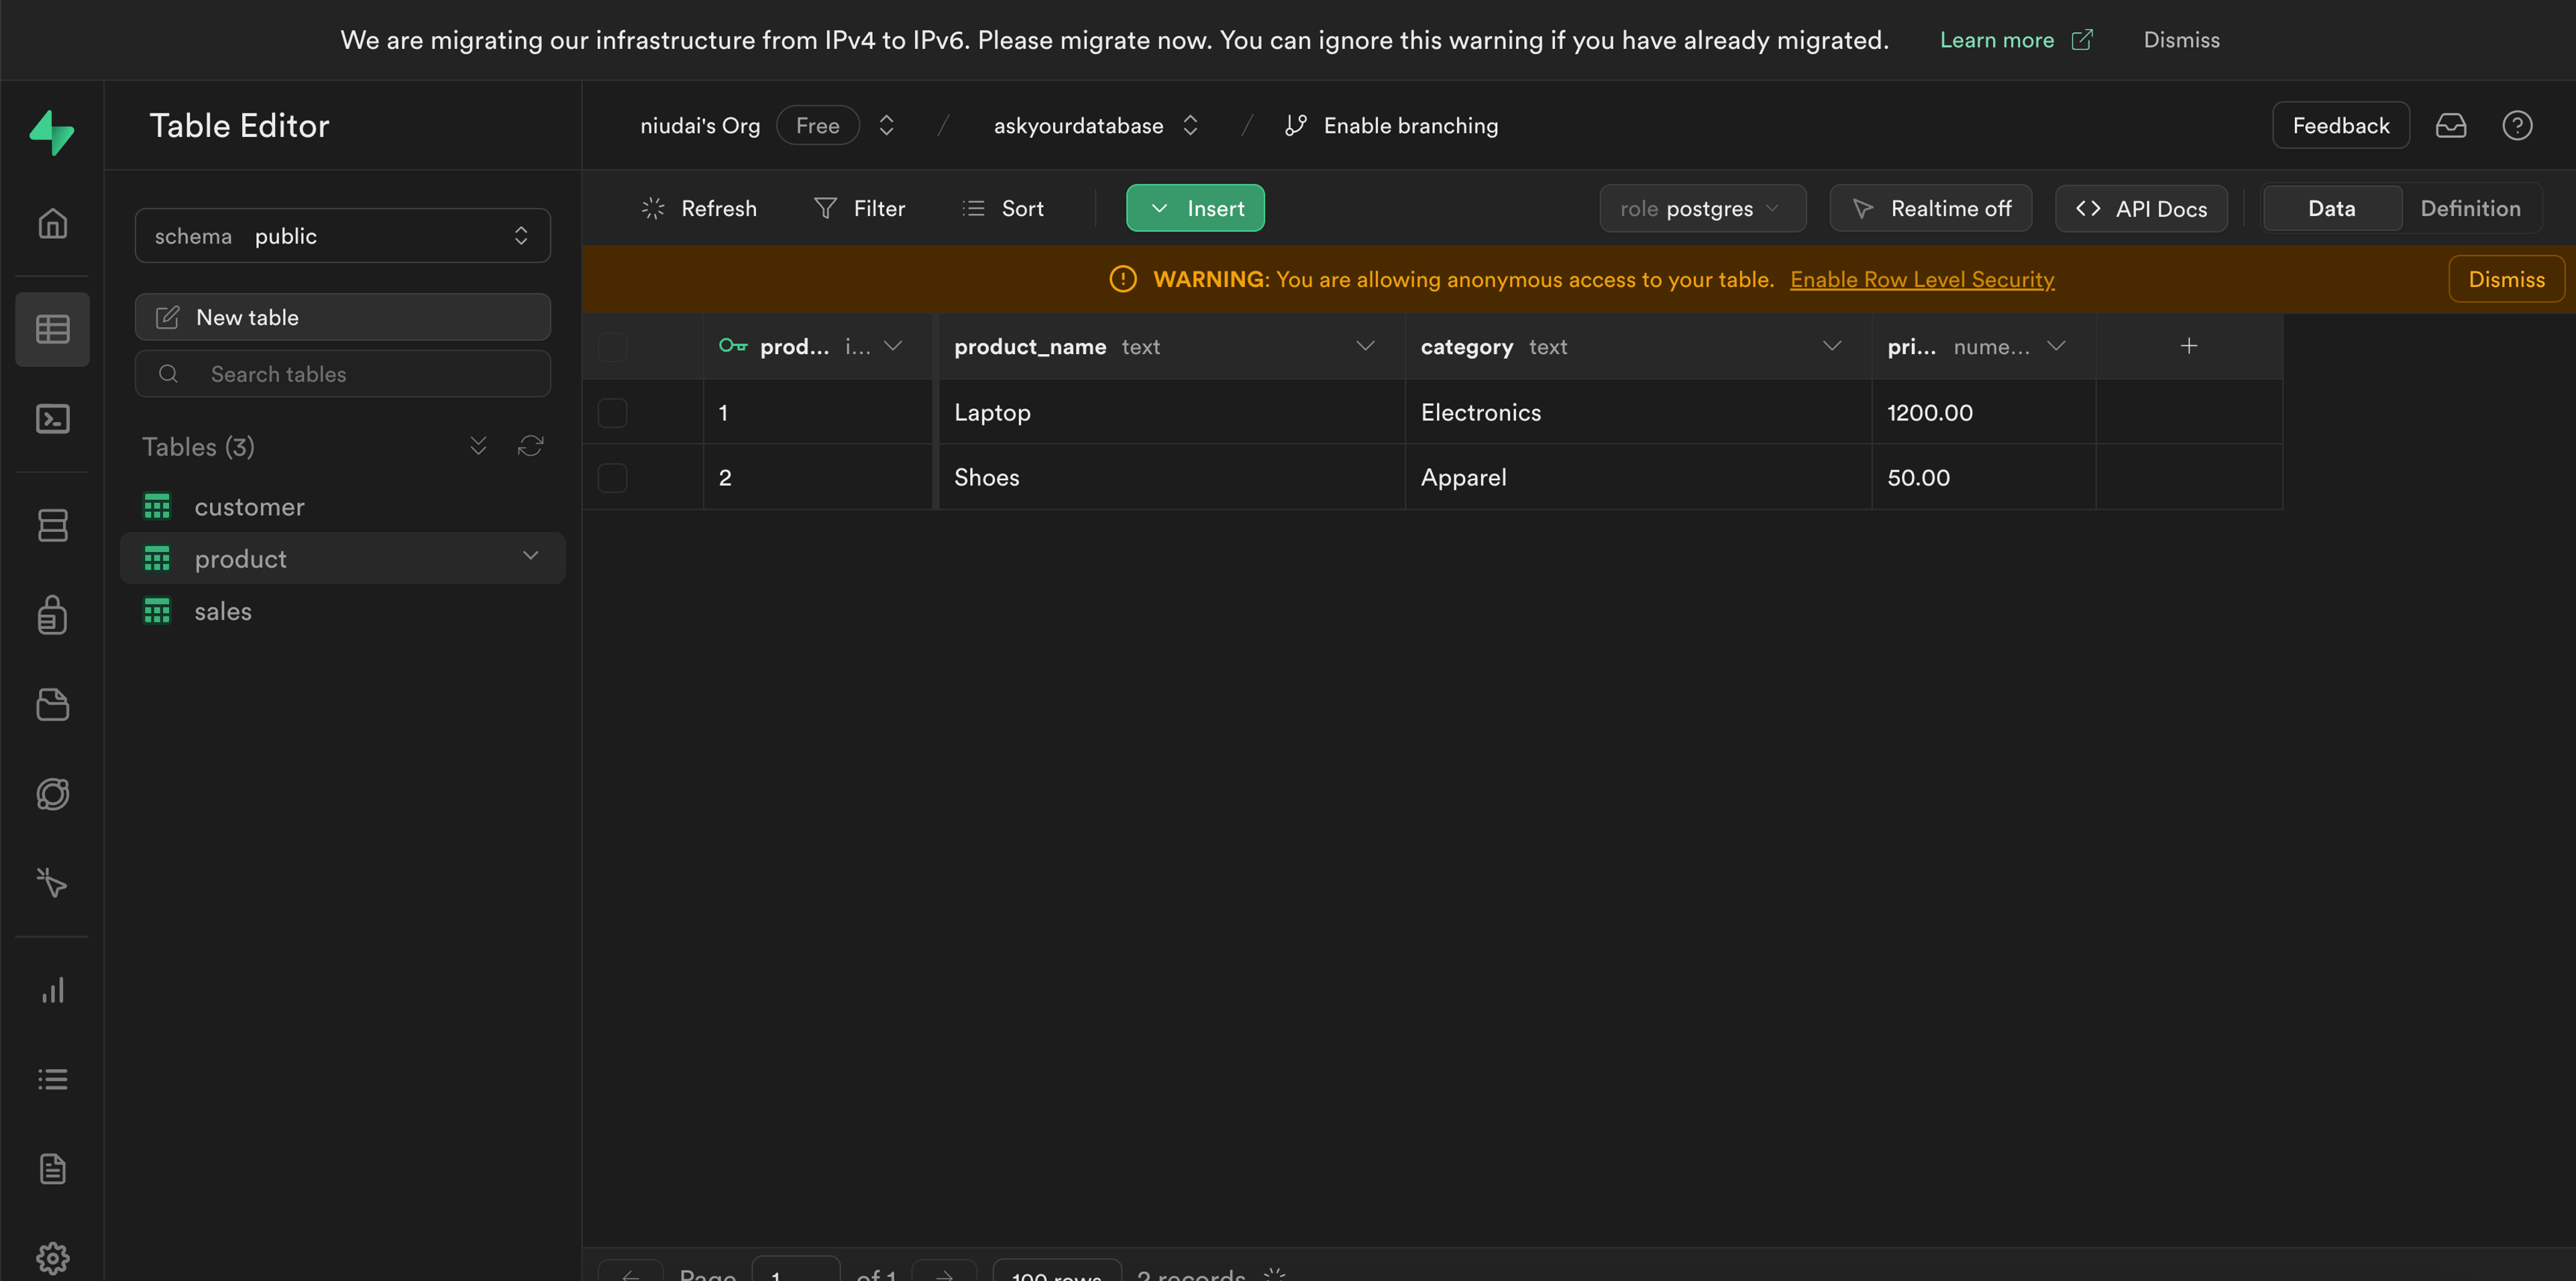Open the SQL Editor sidebar icon
The height and width of the screenshot is (1281, 2576).
click(x=52, y=418)
